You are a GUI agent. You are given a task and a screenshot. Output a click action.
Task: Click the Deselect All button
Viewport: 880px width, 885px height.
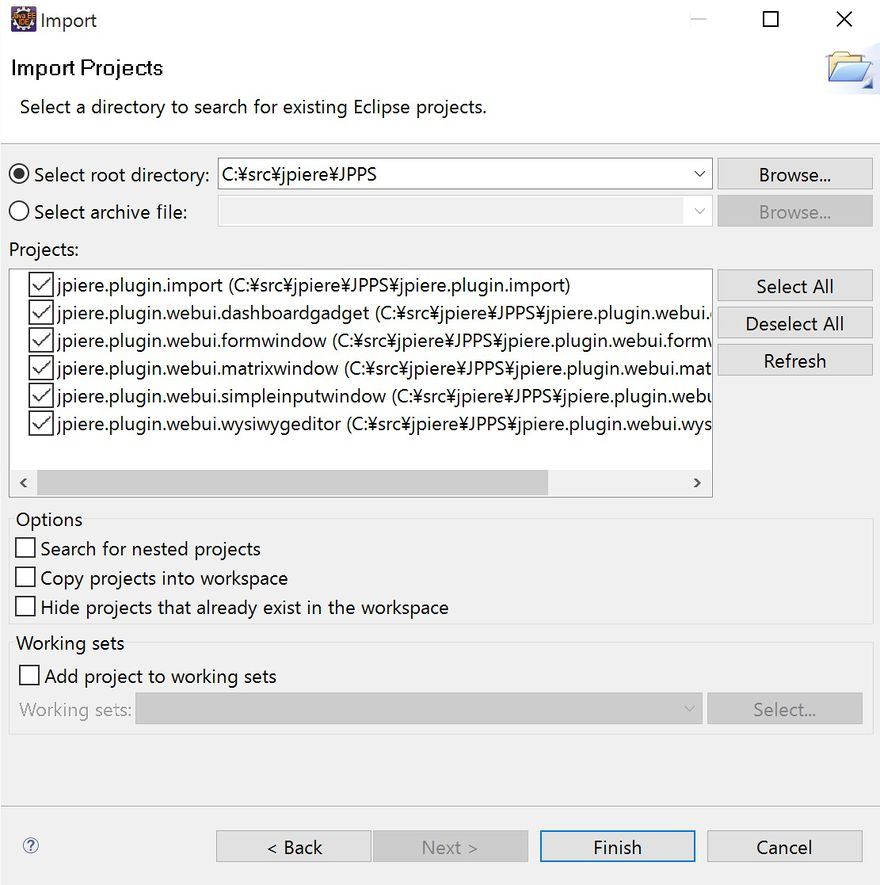pyautogui.click(x=794, y=323)
